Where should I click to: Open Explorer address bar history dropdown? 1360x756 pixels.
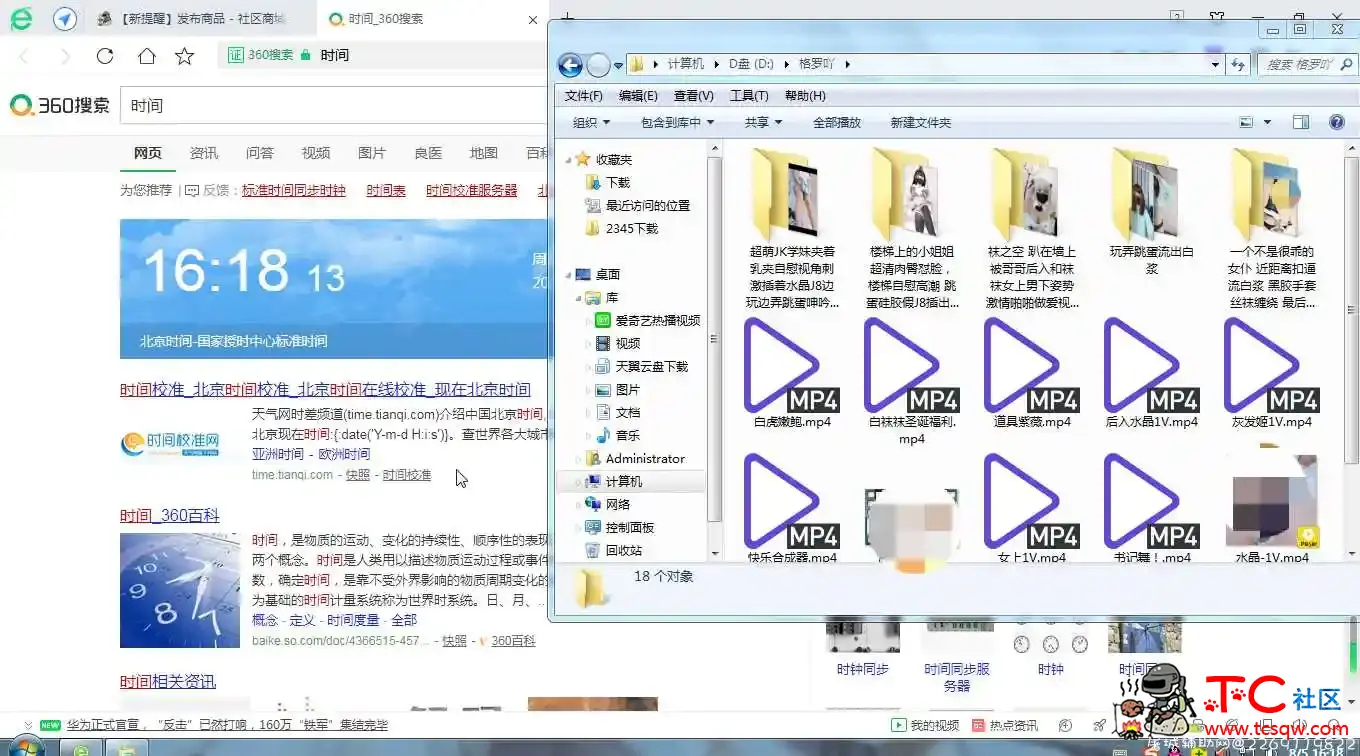point(1215,64)
